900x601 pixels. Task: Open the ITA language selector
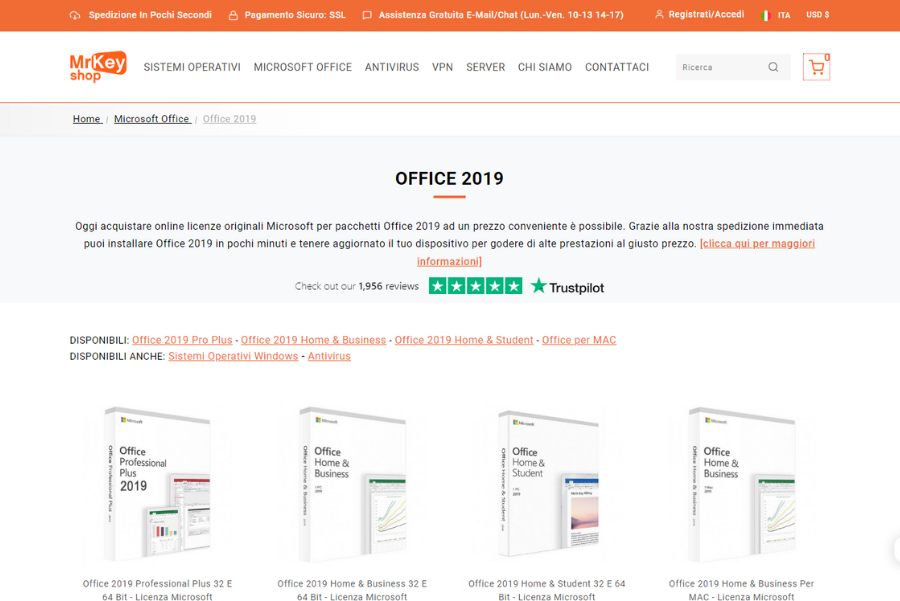(785, 14)
